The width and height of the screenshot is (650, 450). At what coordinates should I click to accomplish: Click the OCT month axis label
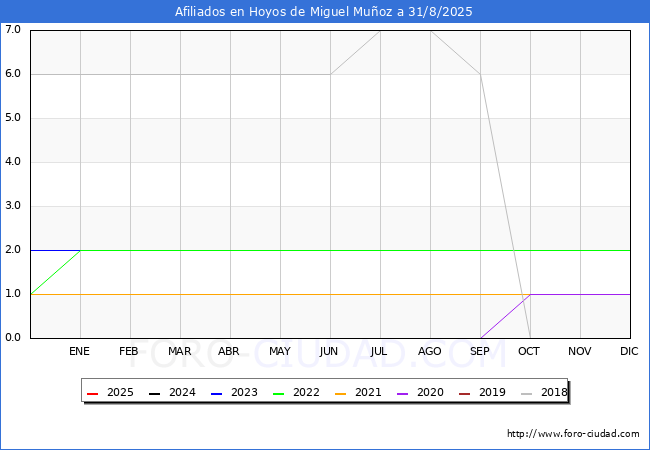(x=530, y=351)
